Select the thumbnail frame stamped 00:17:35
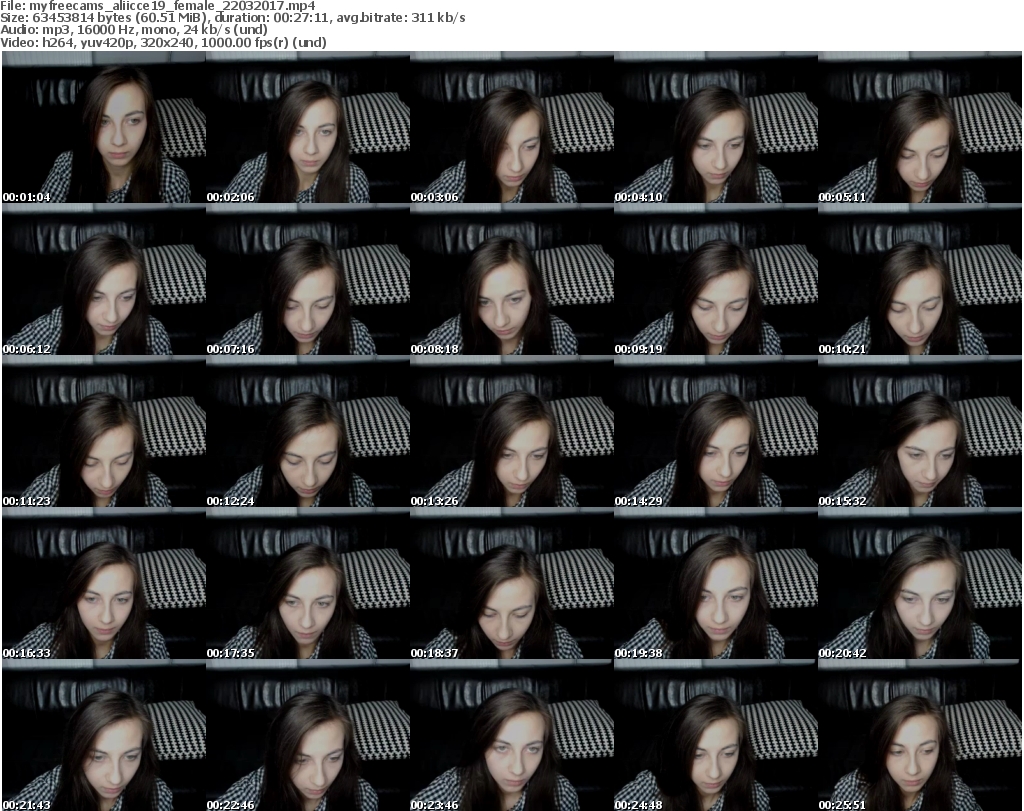Screen dimensions: 1024x811 [308, 584]
